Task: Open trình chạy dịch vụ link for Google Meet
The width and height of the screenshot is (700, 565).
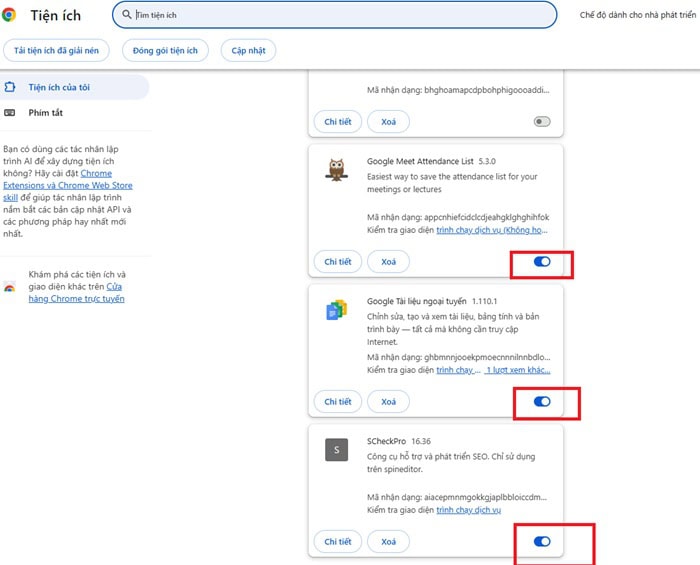Action: pos(492,230)
